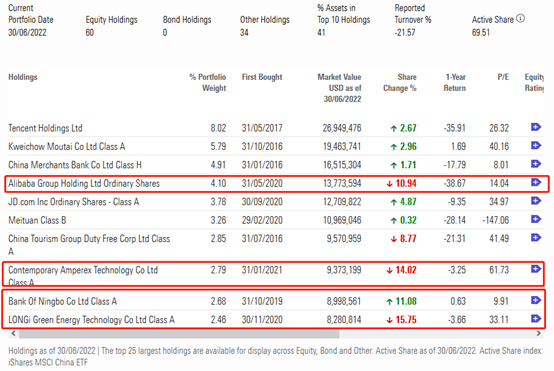
Task: Sort by 1-Year Return column header
Action: pos(455,82)
